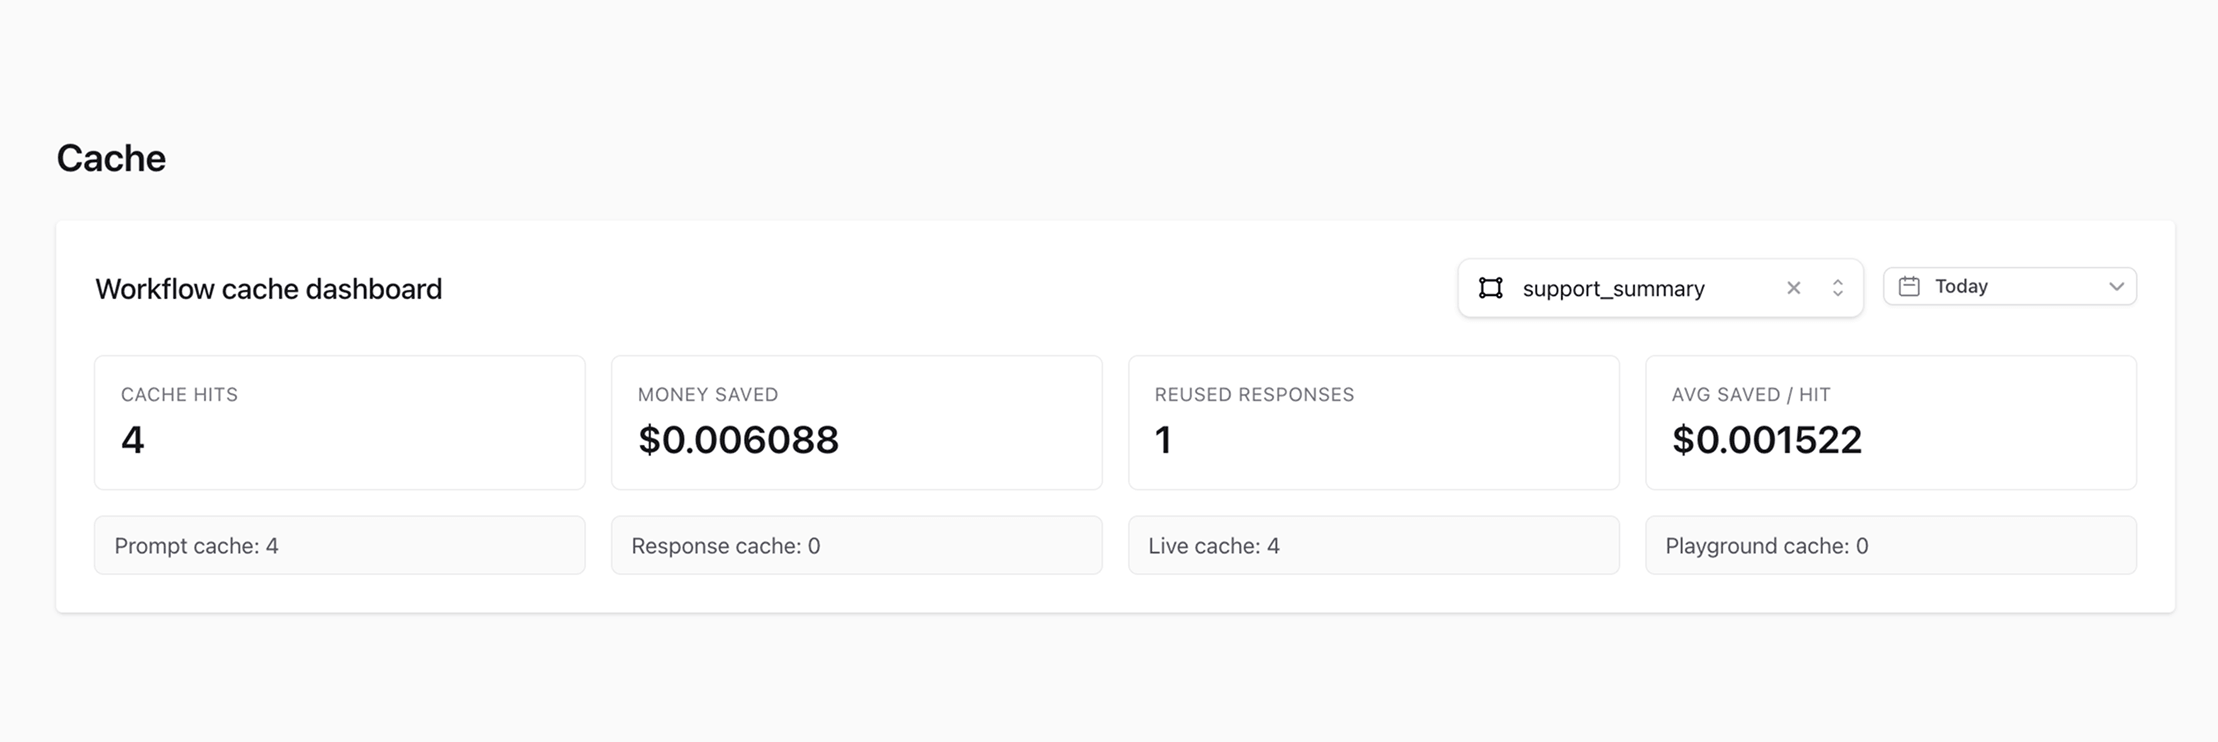Click the Reused Responses card label
Screen dimensions: 2218x742
(x=1254, y=395)
